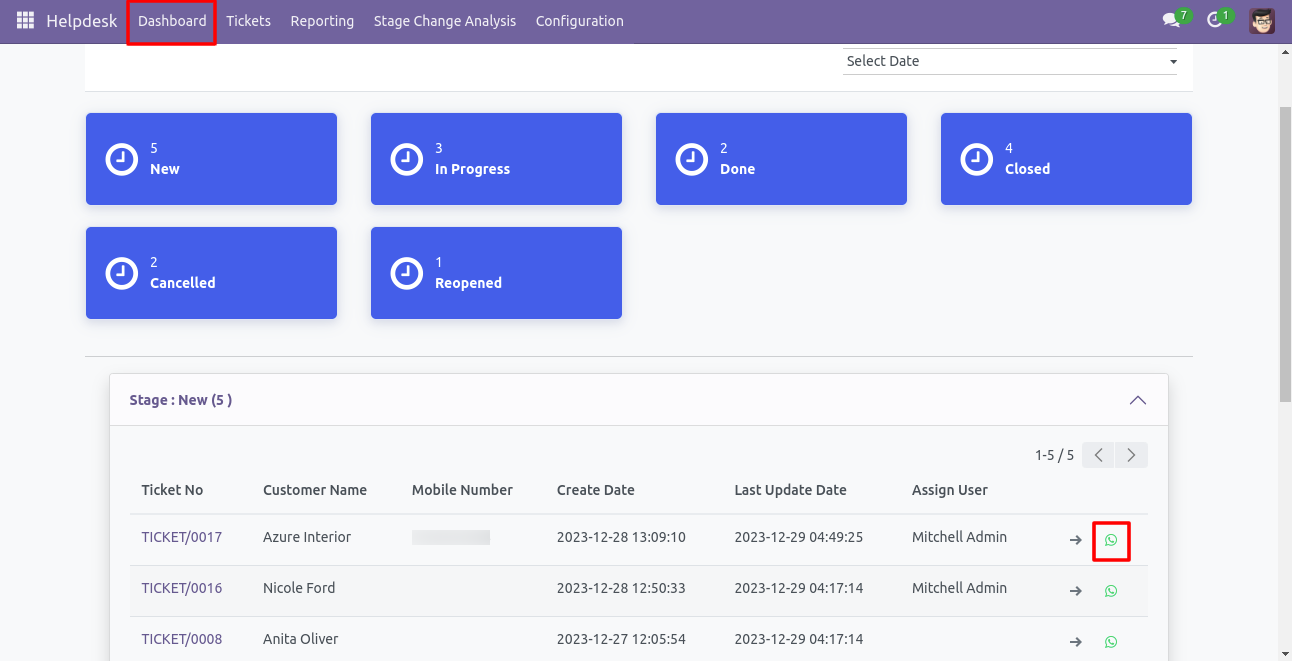Open the apps grid menu icon
The image size is (1292, 661).
(25, 21)
